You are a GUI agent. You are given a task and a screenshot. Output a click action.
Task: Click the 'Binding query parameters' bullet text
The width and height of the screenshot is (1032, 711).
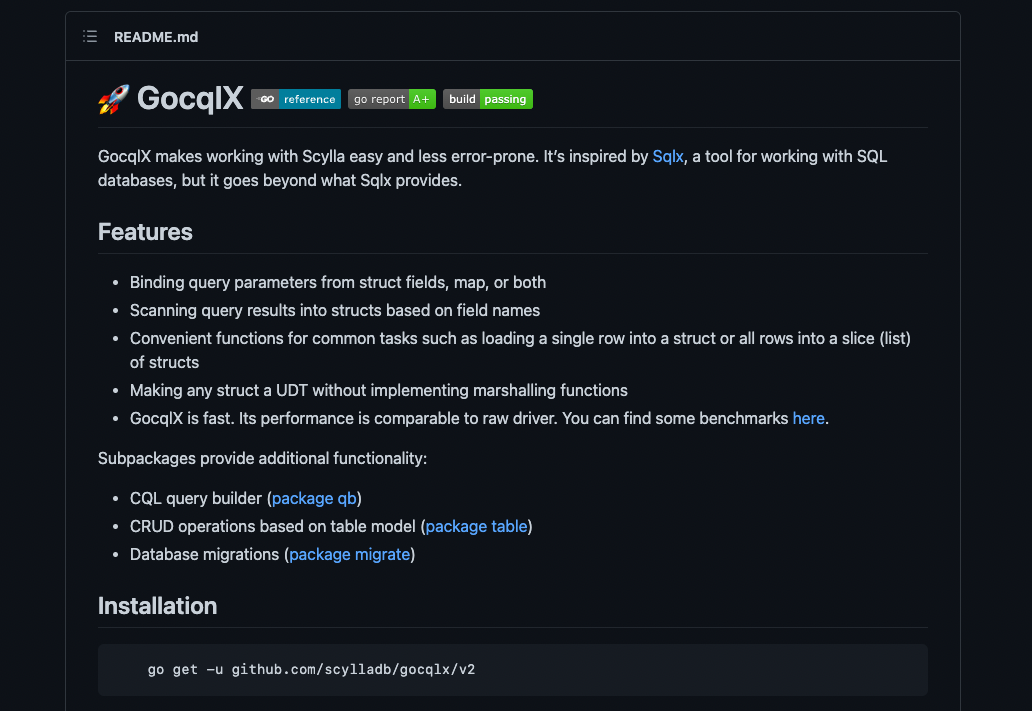click(x=338, y=282)
